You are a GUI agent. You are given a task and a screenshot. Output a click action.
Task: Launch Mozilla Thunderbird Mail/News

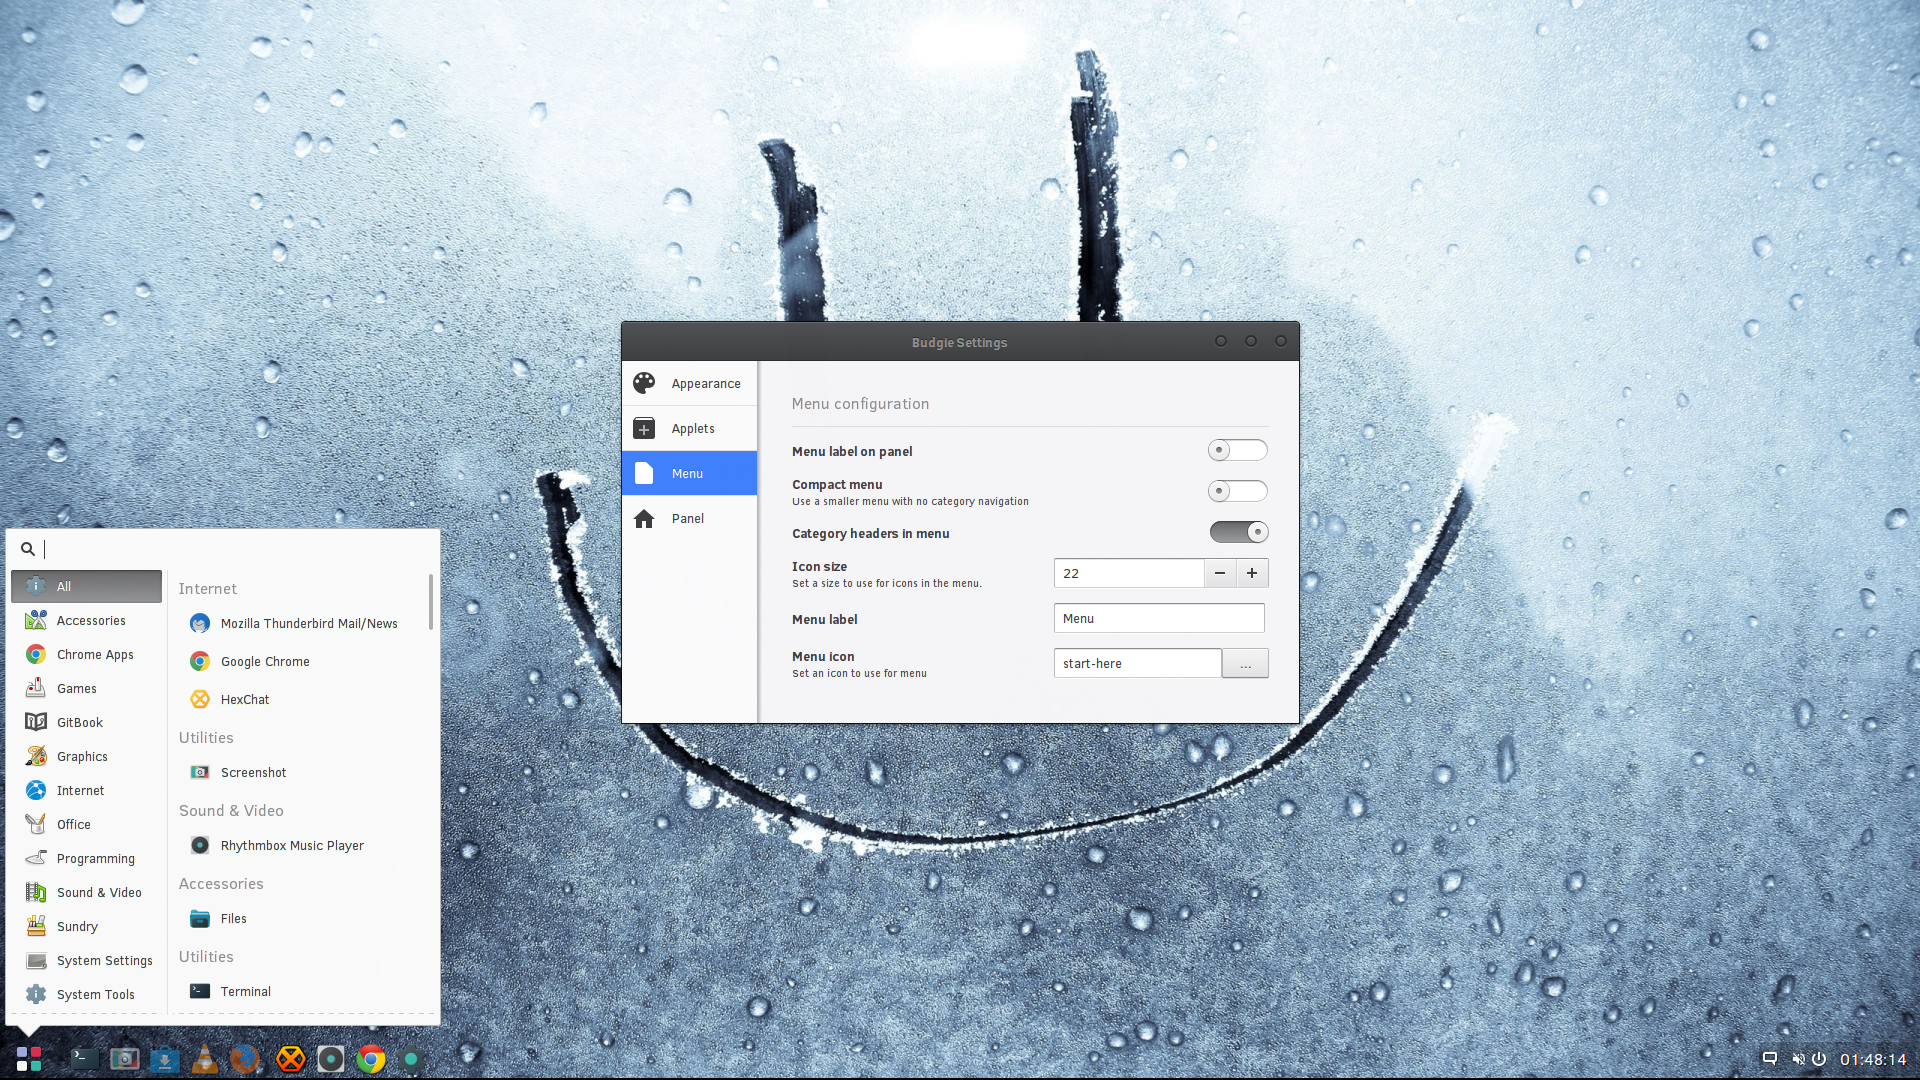point(300,624)
